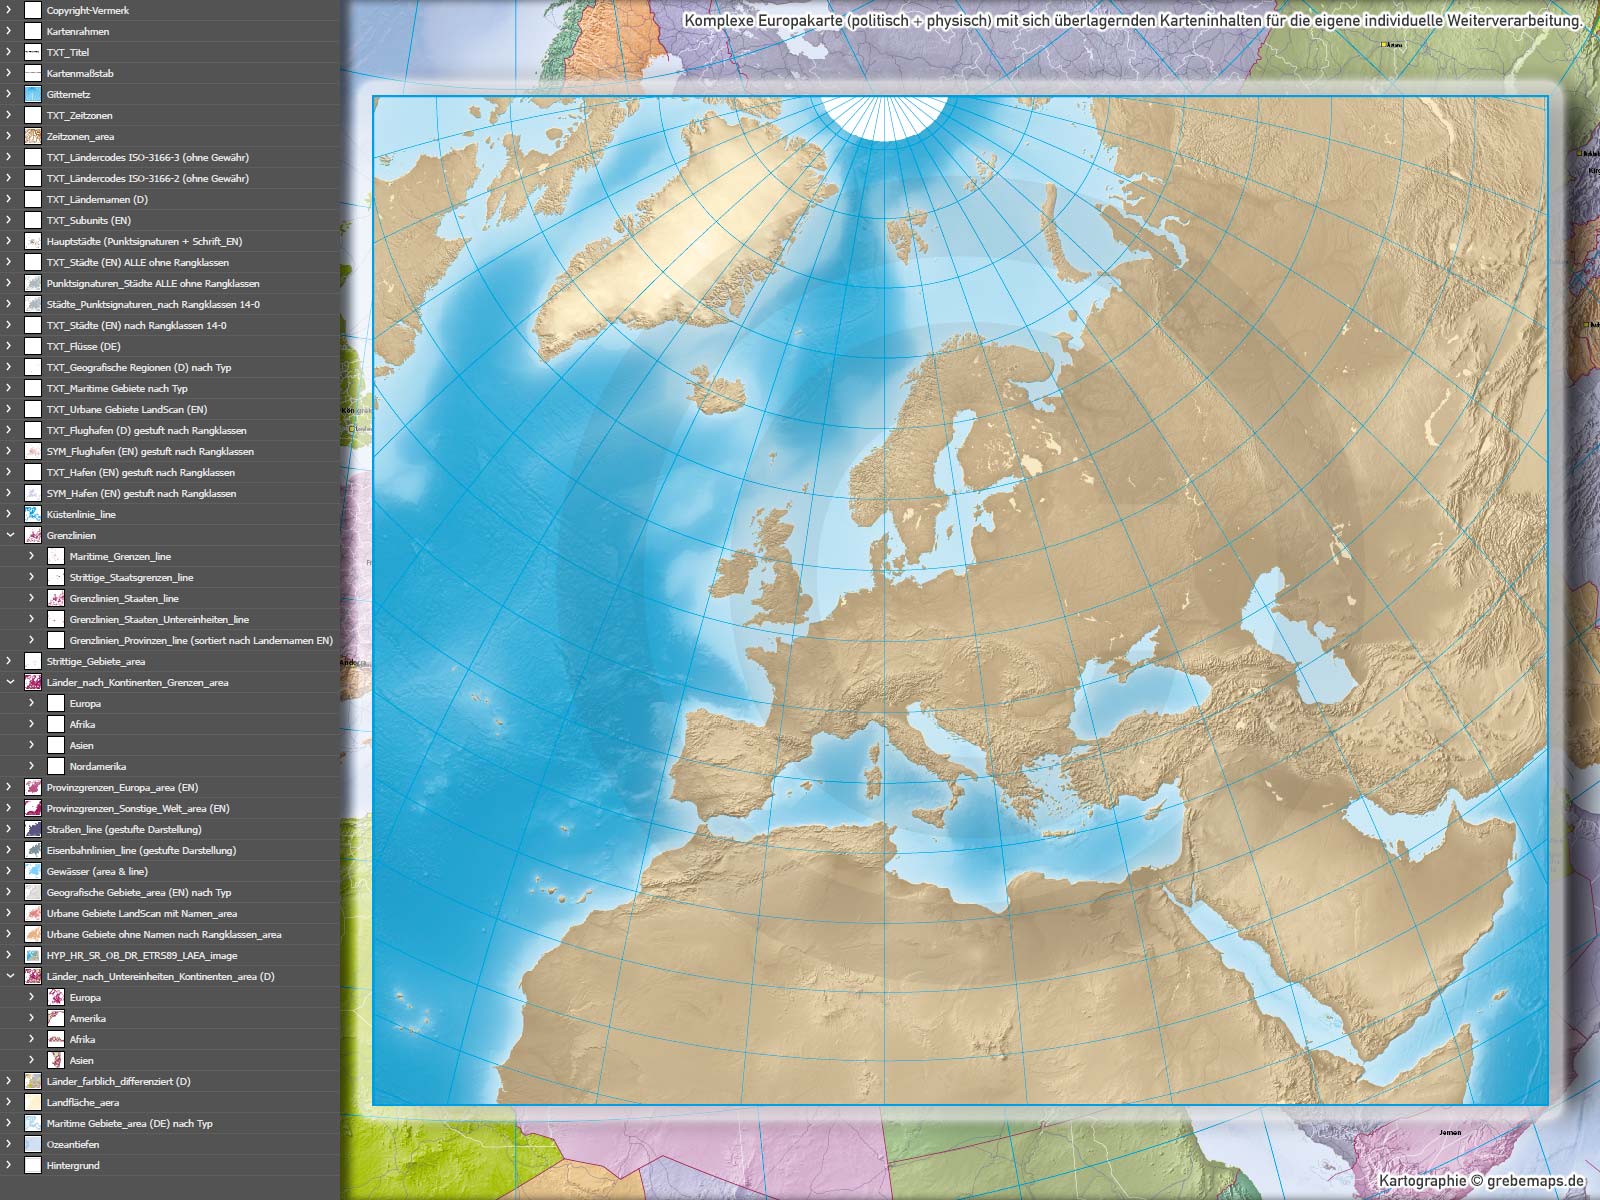The image size is (1600, 1200).
Task: Click the Eisenbahnlinien_line layer thumbnail
Action: pyautogui.click(x=33, y=850)
